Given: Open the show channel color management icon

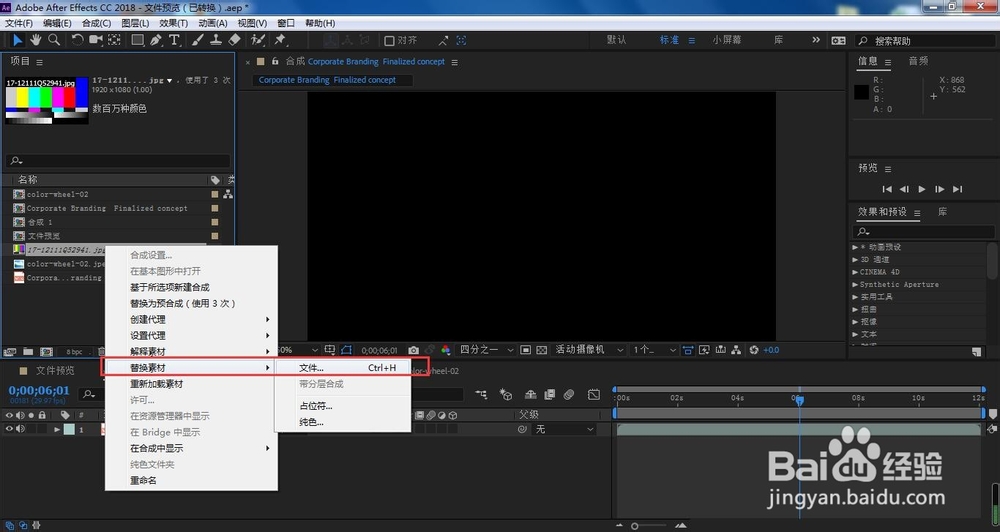Looking at the screenshot, I should click(446, 350).
